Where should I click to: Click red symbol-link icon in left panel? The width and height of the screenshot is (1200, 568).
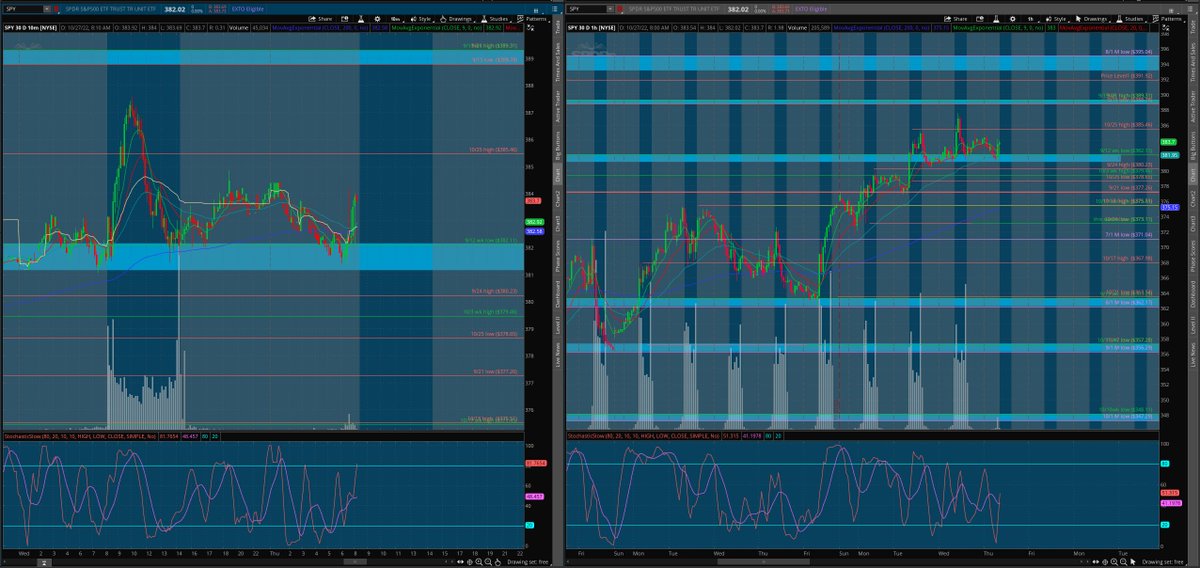[56, 9]
